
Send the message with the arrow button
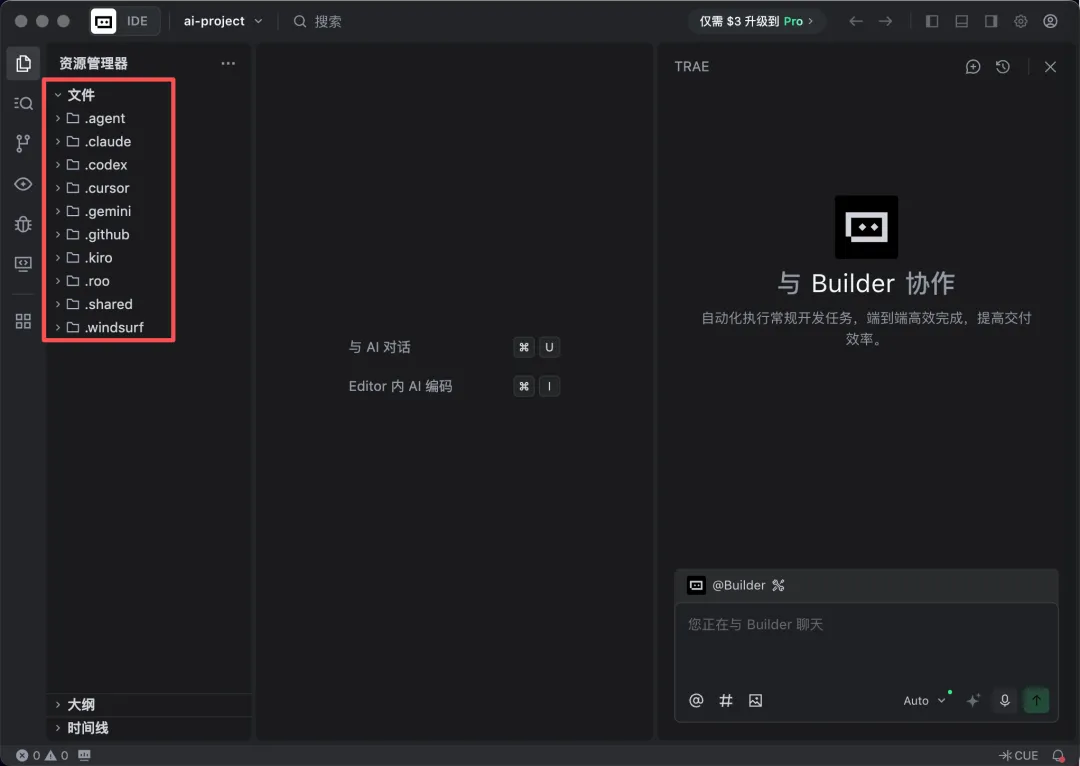pyautogui.click(x=1037, y=701)
